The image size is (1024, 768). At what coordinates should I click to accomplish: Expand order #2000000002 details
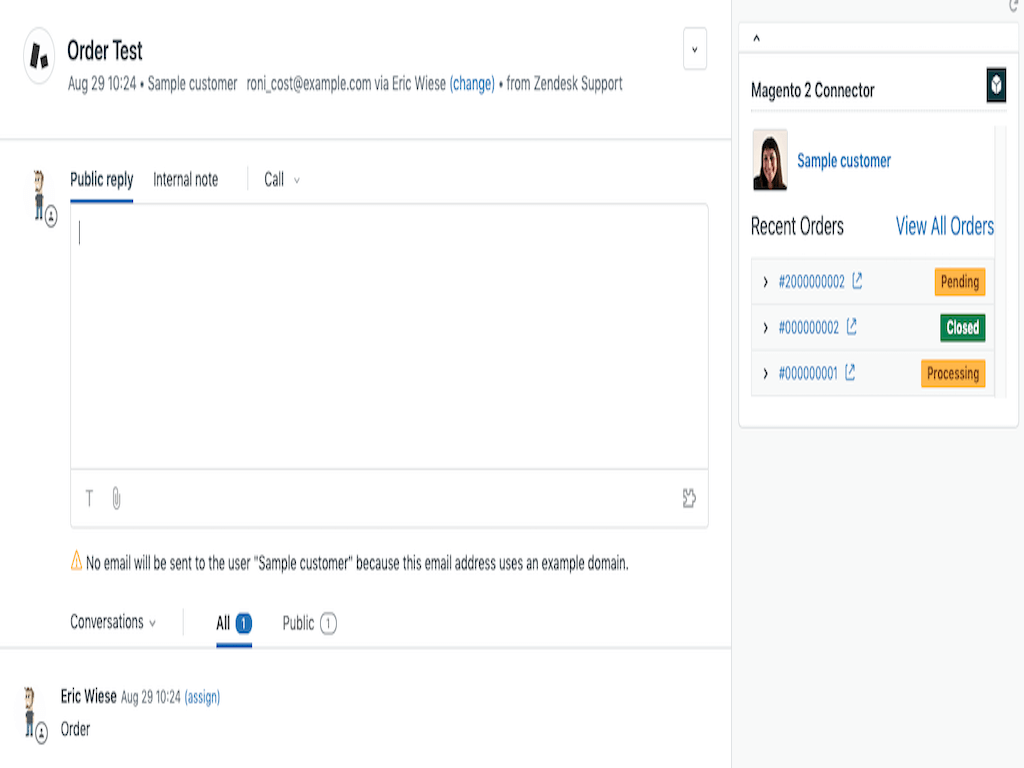point(766,282)
